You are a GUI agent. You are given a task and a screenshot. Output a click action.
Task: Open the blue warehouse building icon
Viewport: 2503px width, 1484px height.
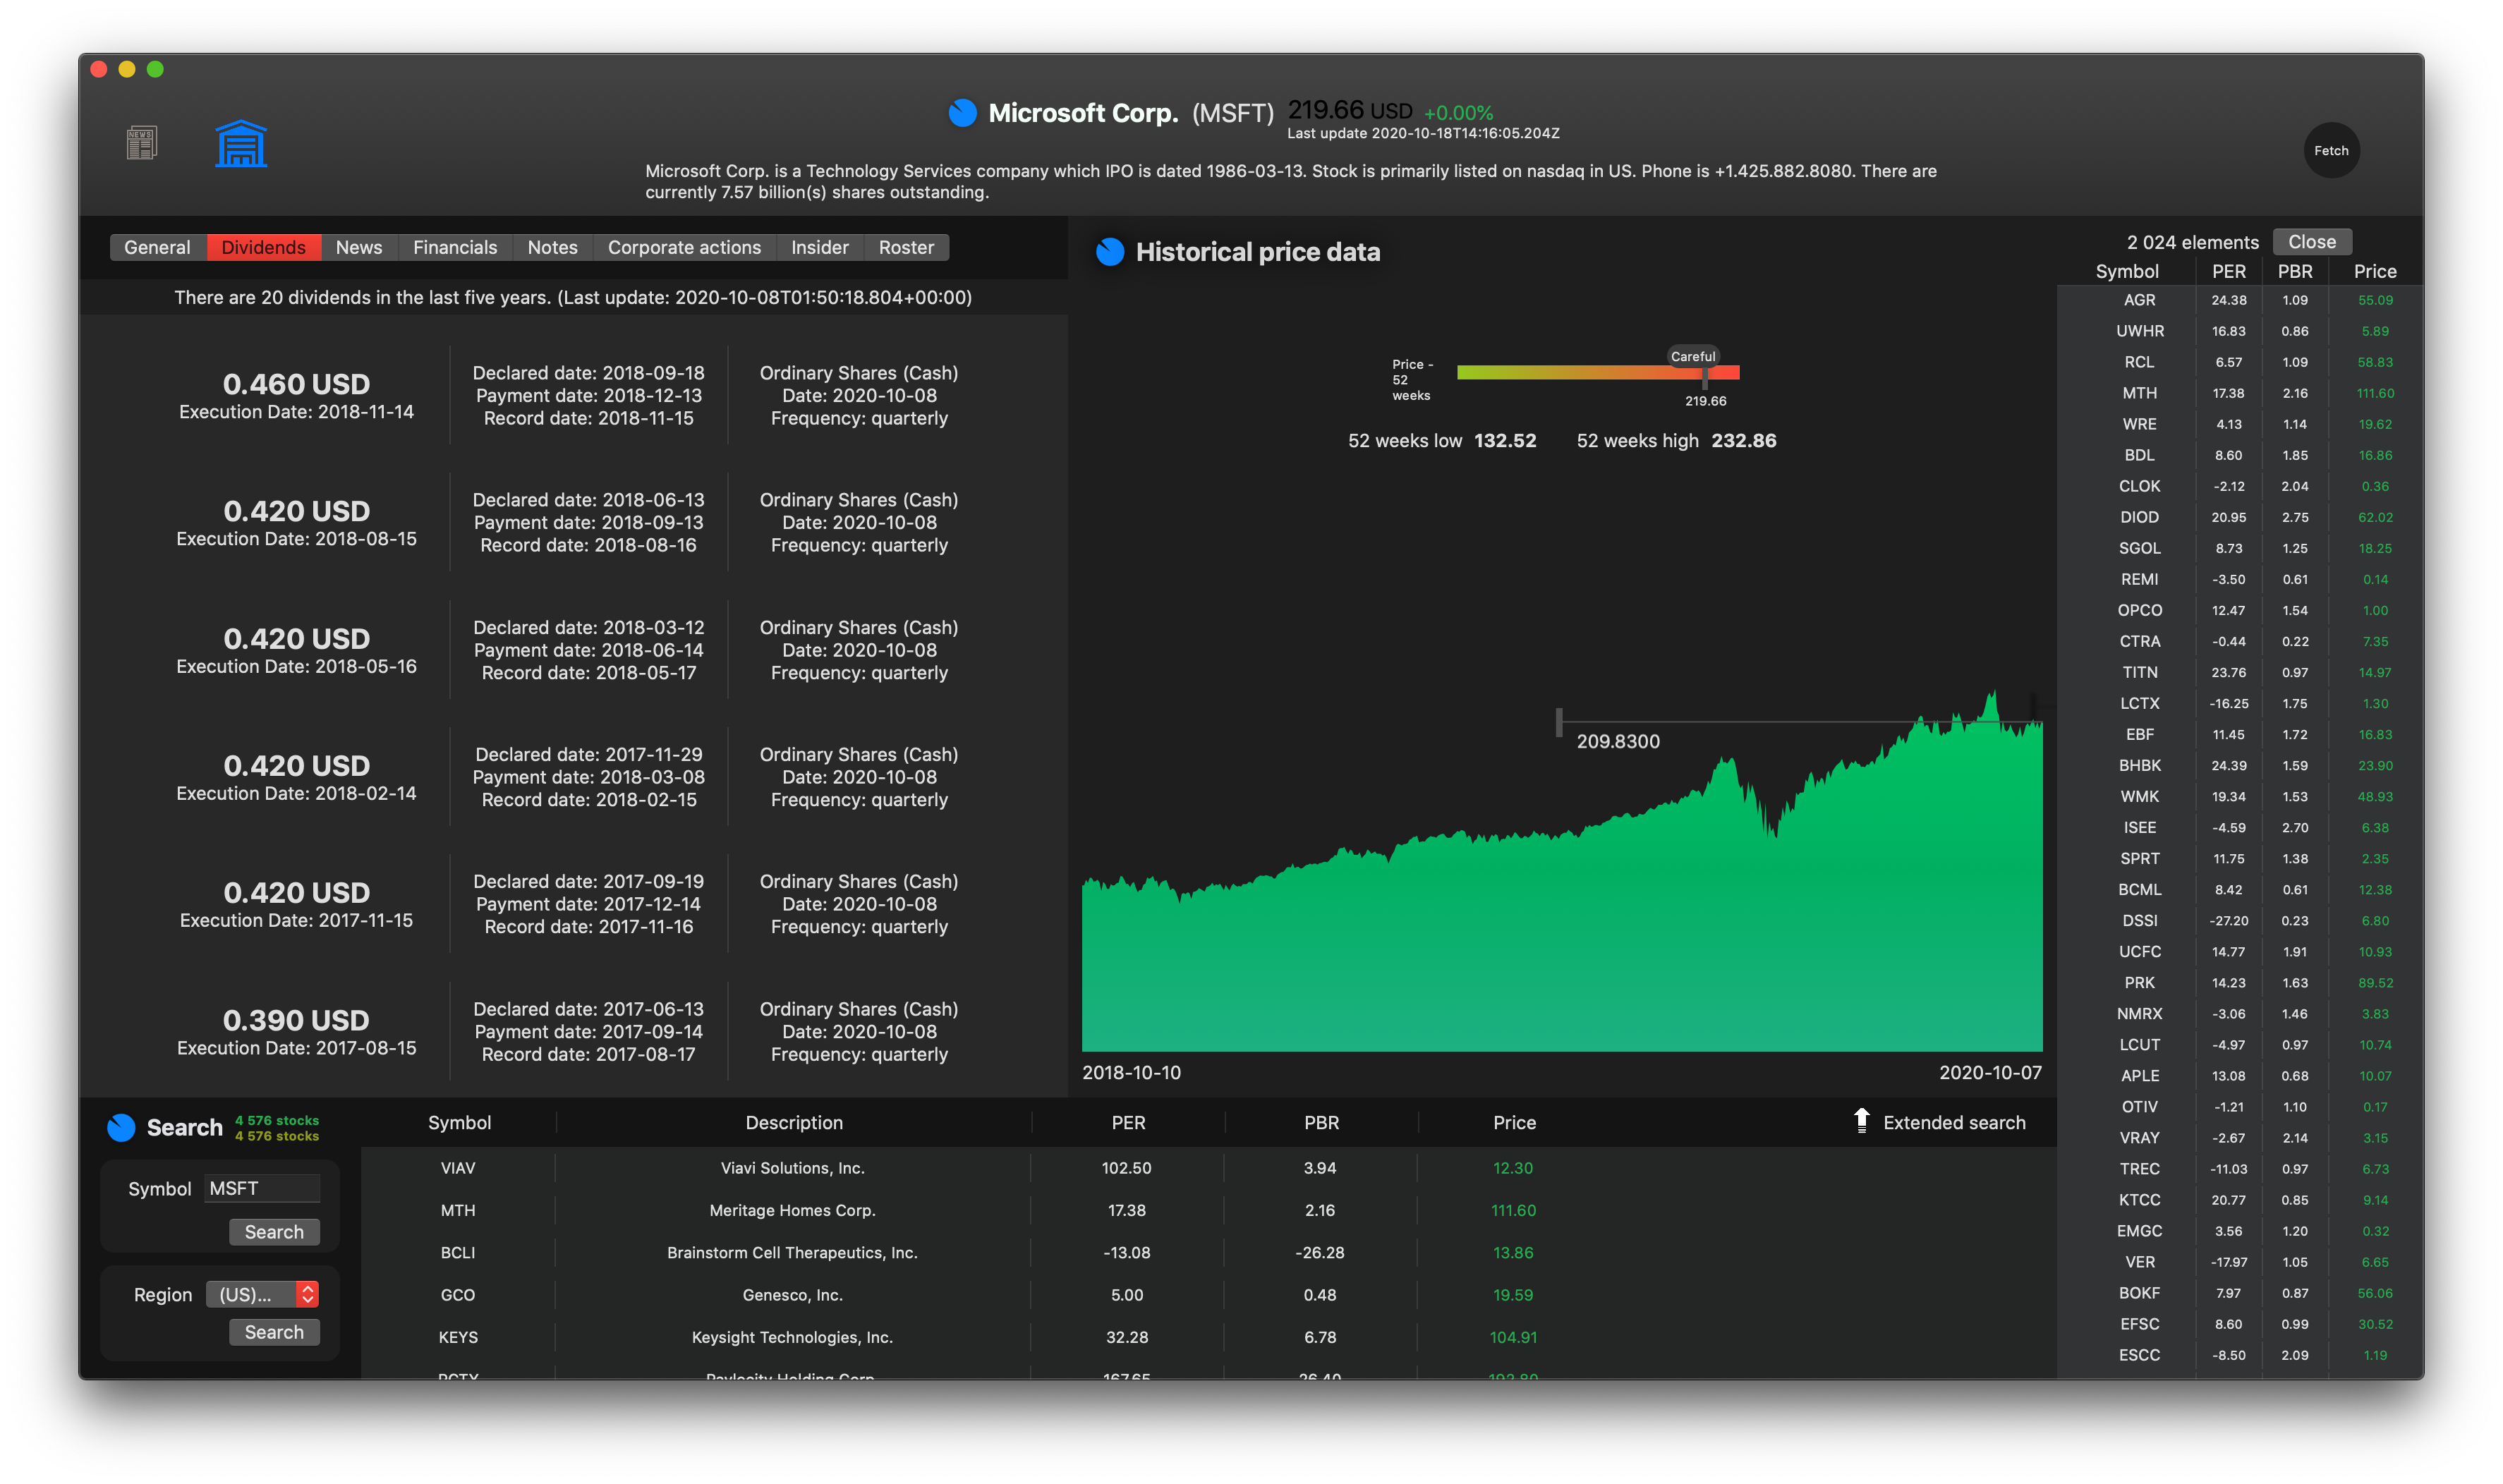(241, 144)
